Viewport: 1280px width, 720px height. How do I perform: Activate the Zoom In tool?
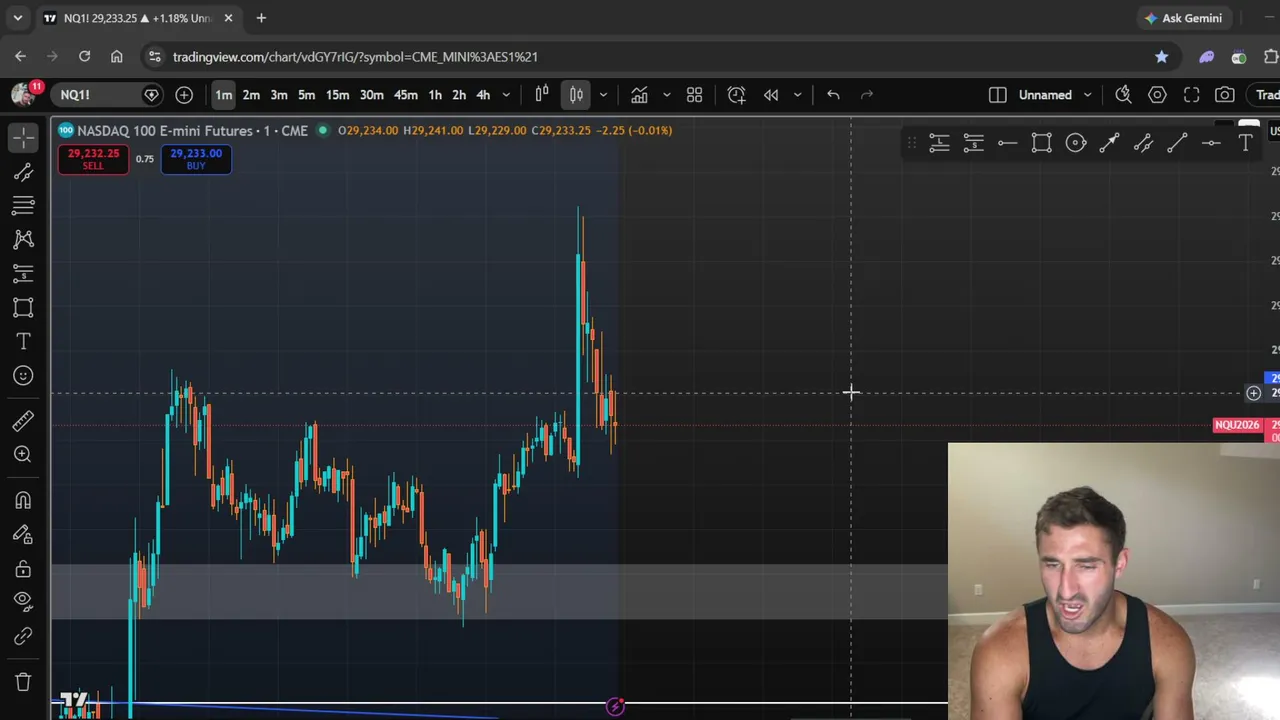click(23, 454)
